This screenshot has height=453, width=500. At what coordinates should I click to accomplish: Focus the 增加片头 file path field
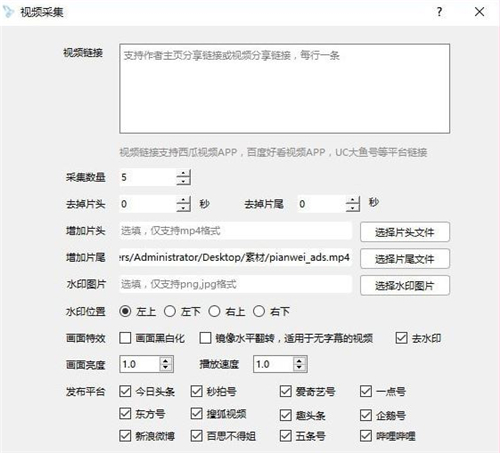tap(235, 231)
